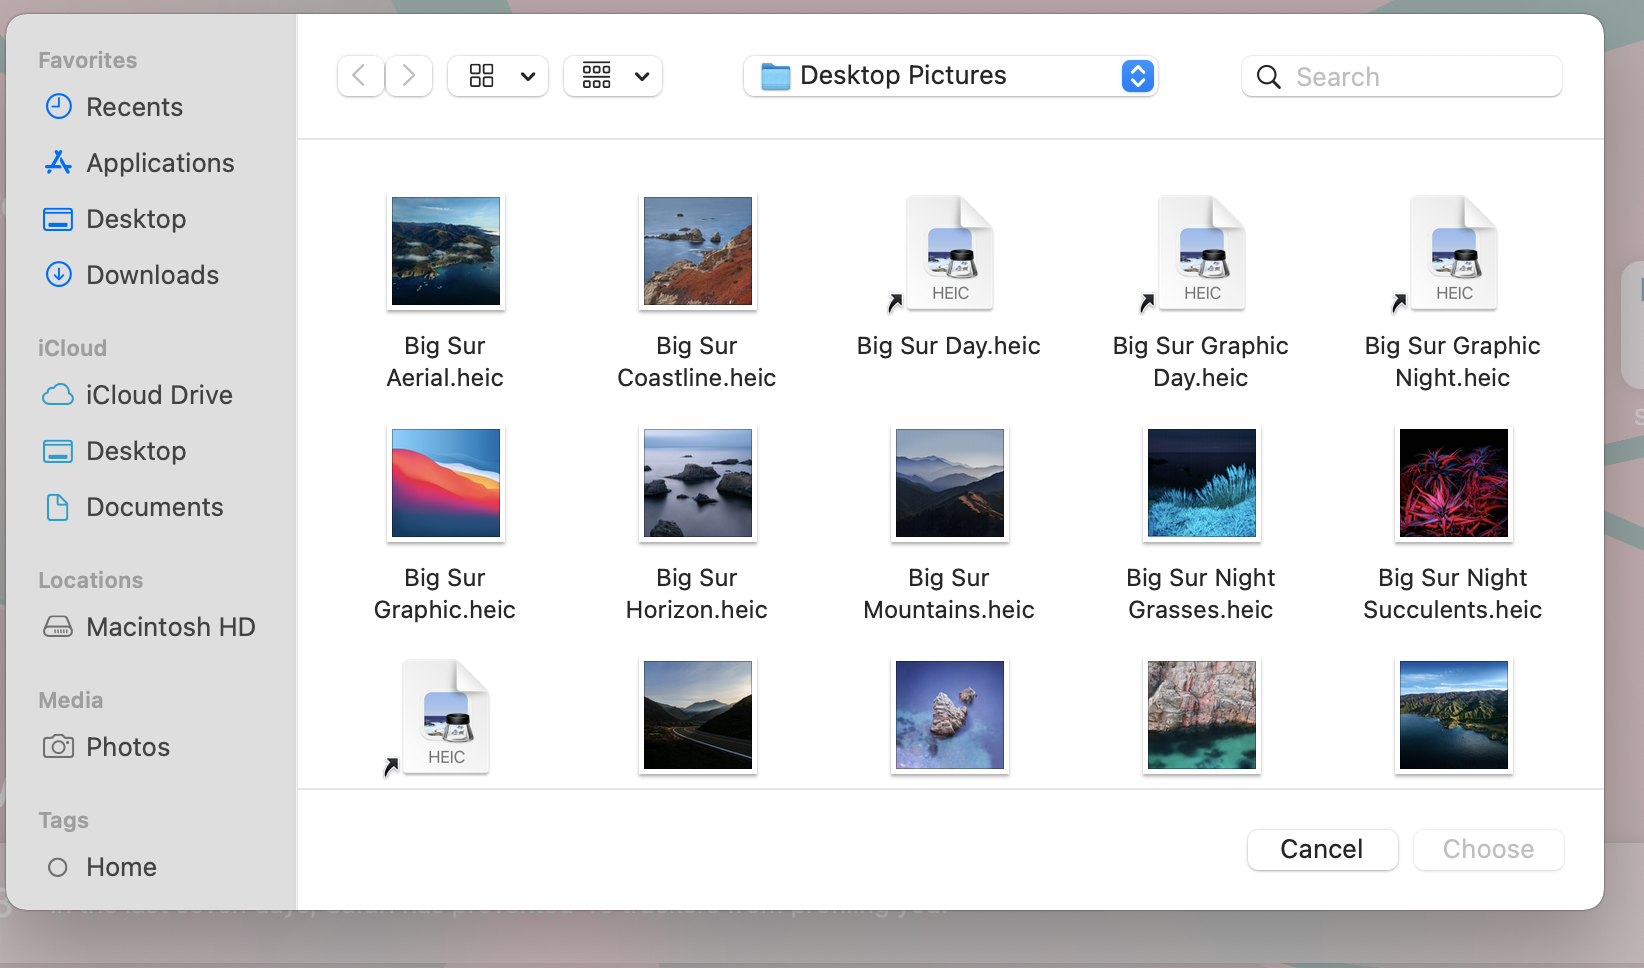1644x968 pixels.
Task: Click the forward navigation arrow
Action: [x=409, y=76]
